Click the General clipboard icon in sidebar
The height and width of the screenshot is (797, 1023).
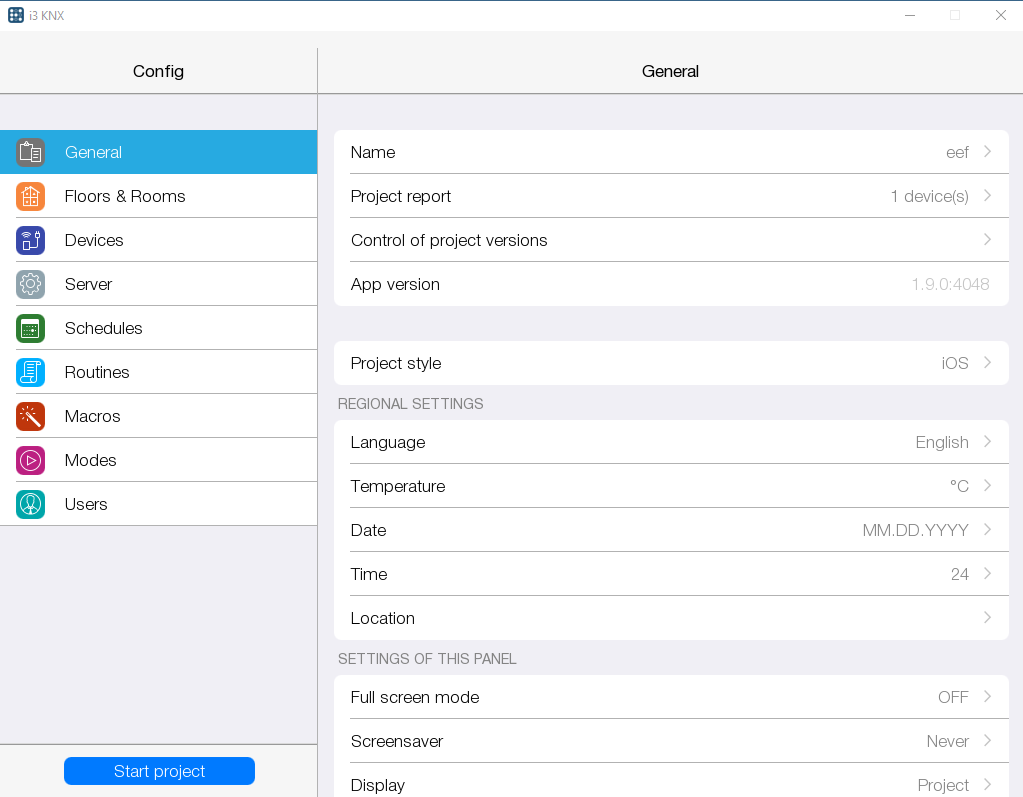tap(30, 152)
